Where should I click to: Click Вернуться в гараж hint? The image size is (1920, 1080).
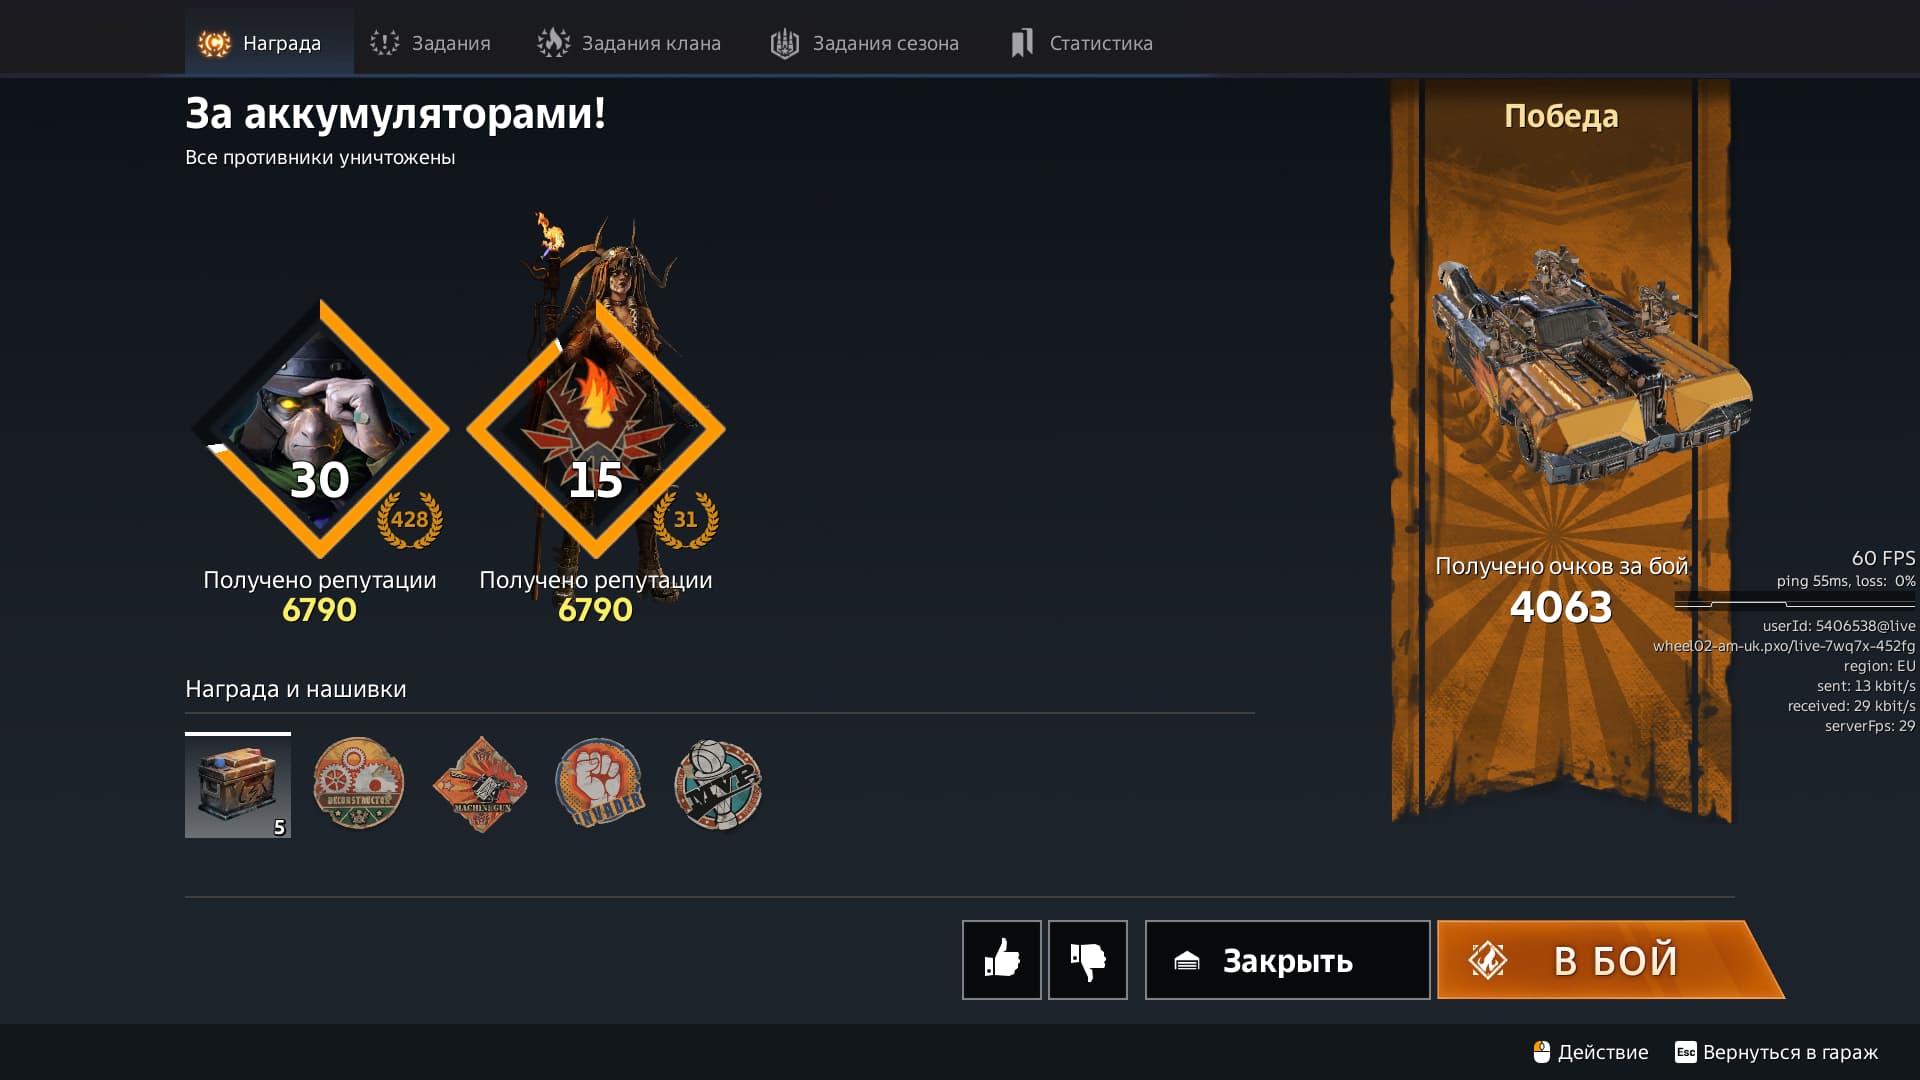click(1777, 1052)
